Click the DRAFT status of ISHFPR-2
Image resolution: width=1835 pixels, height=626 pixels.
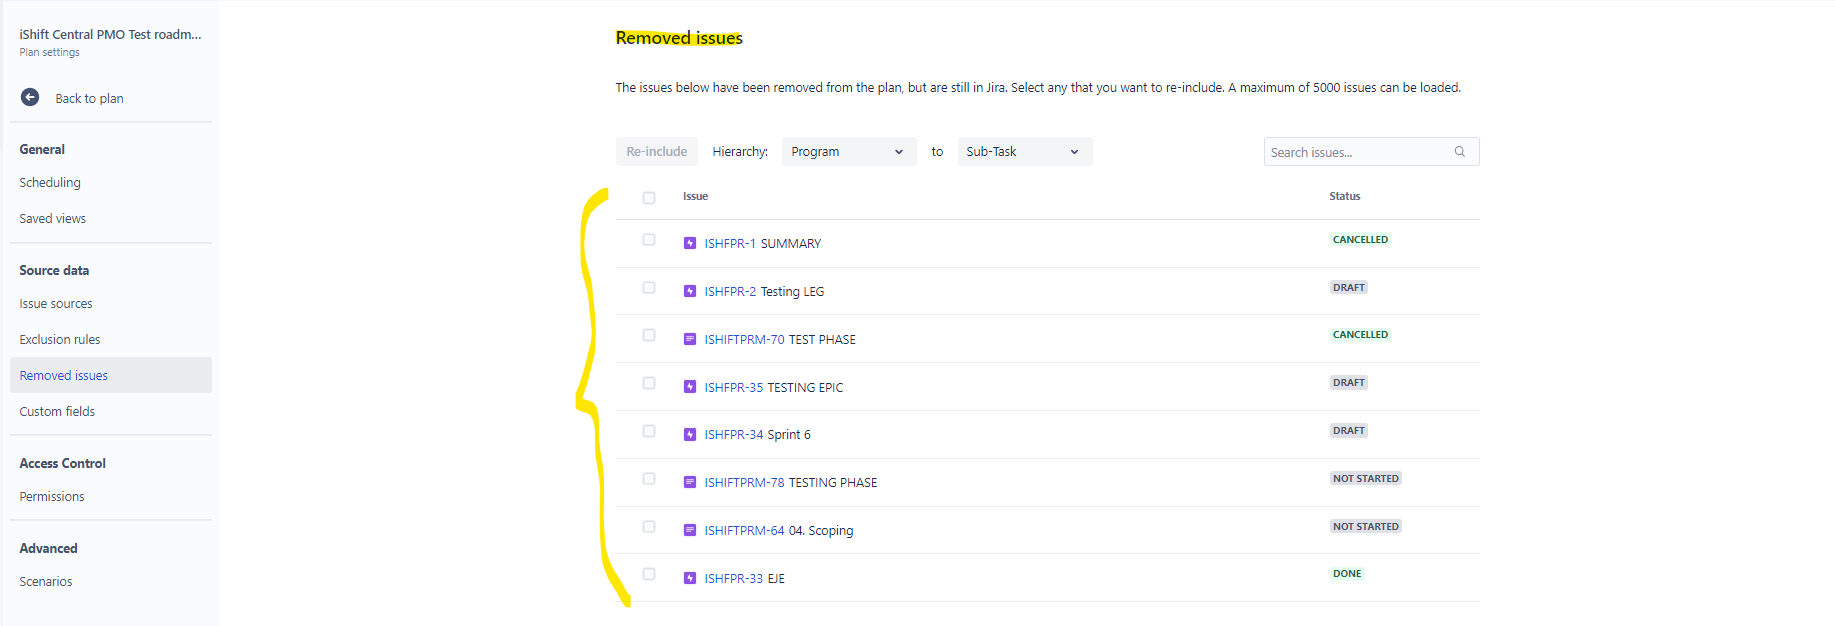(1348, 288)
